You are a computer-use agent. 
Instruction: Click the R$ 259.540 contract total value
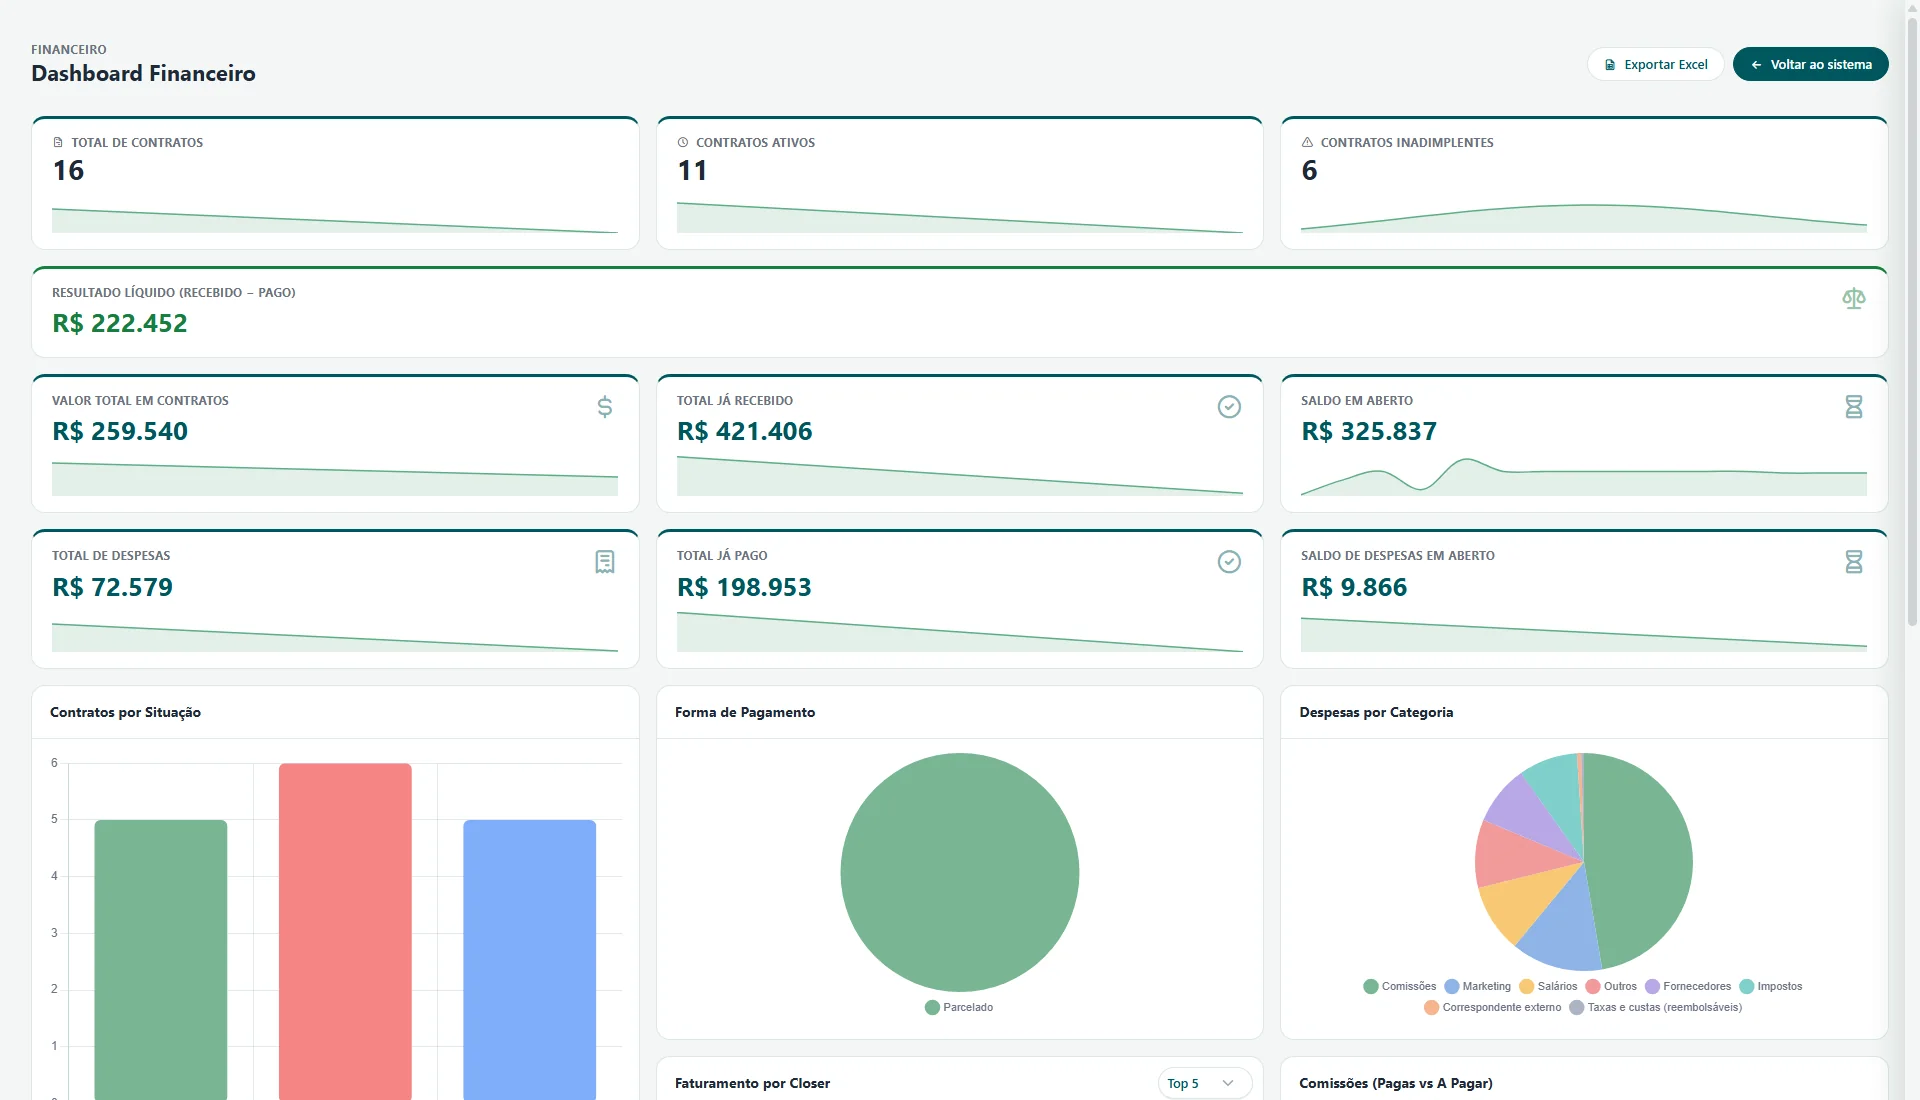pyautogui.click(x=120, y=431)
